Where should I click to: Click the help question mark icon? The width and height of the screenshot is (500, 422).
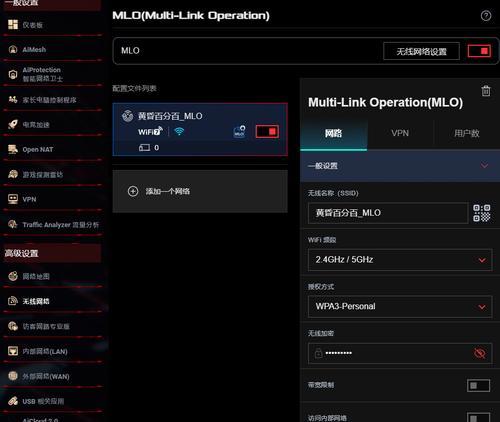[x=486, y=16]
